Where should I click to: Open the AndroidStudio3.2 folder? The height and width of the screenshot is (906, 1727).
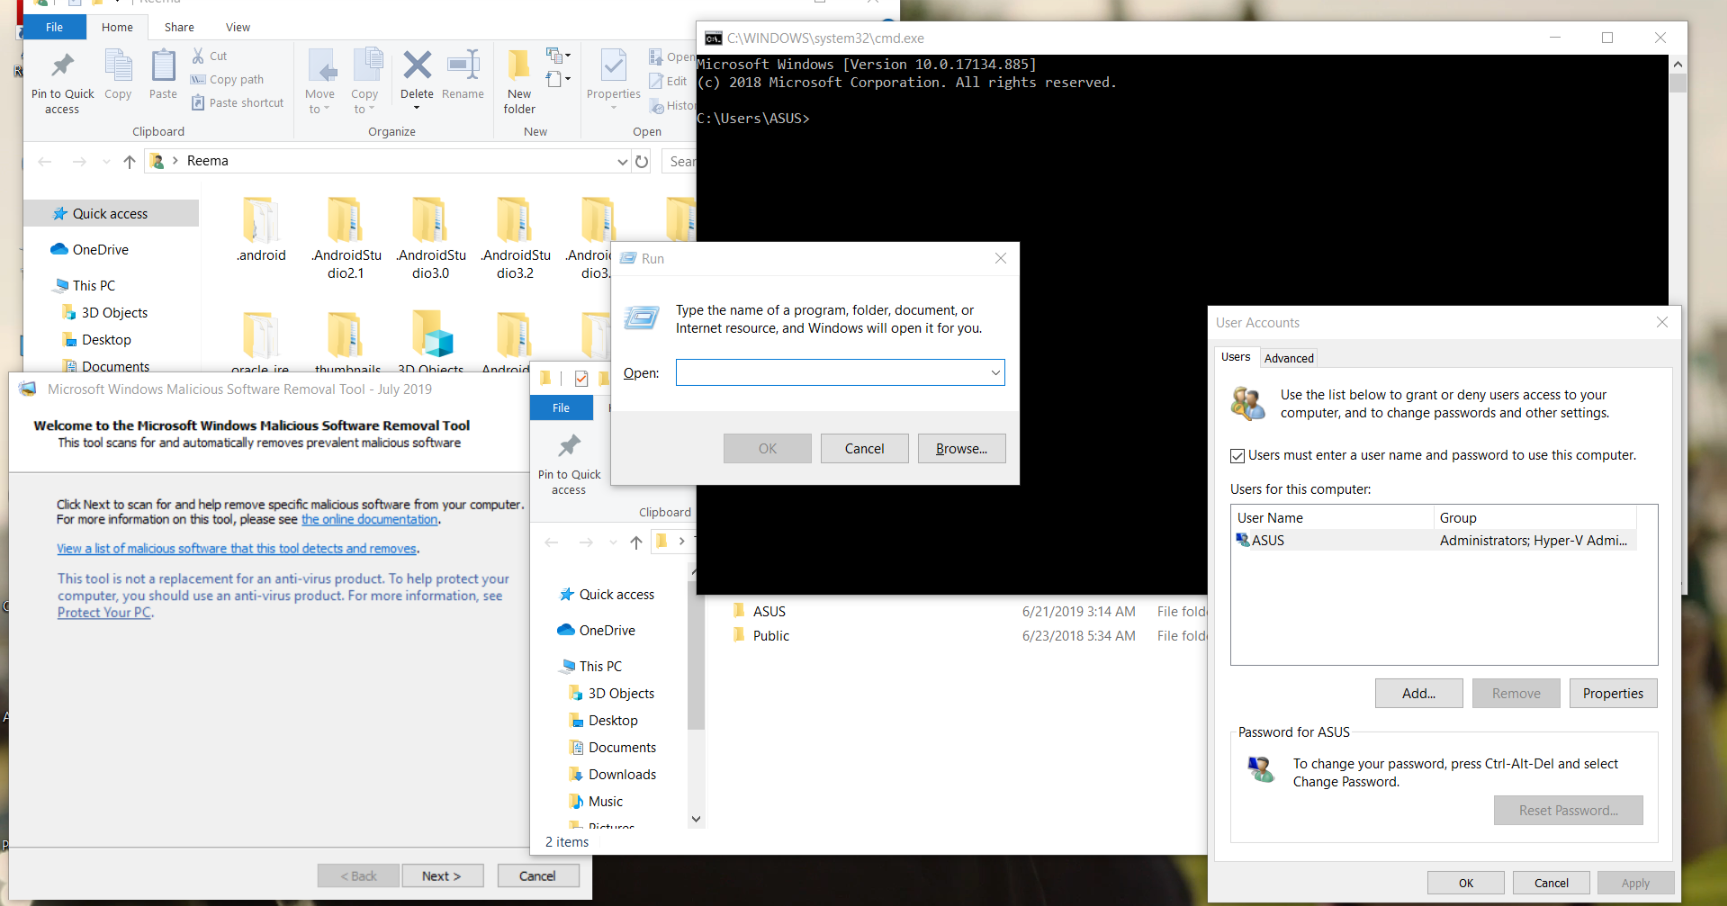(x=515, y=238)
